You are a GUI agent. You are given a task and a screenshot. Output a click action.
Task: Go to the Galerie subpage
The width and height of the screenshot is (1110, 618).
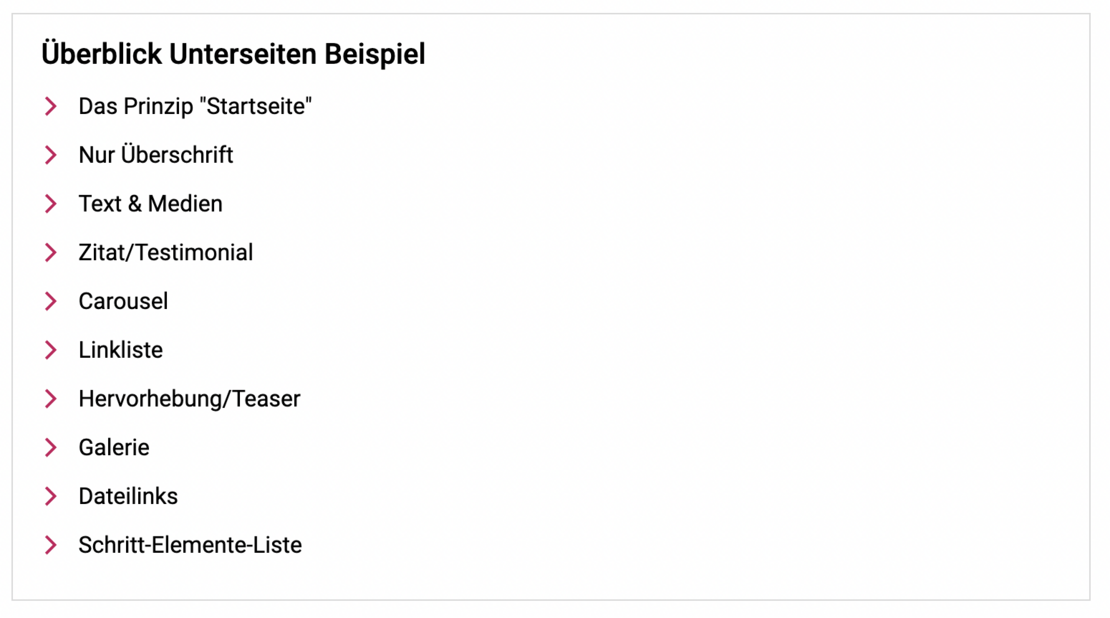click(114, 448)
